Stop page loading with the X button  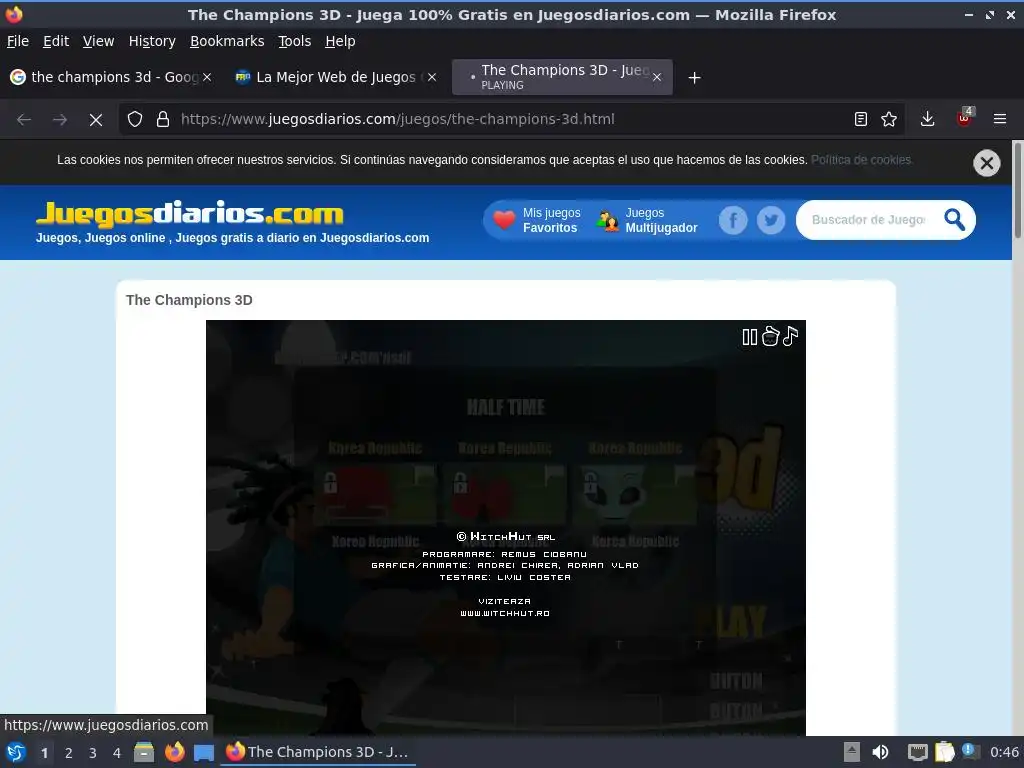(95, 120)
